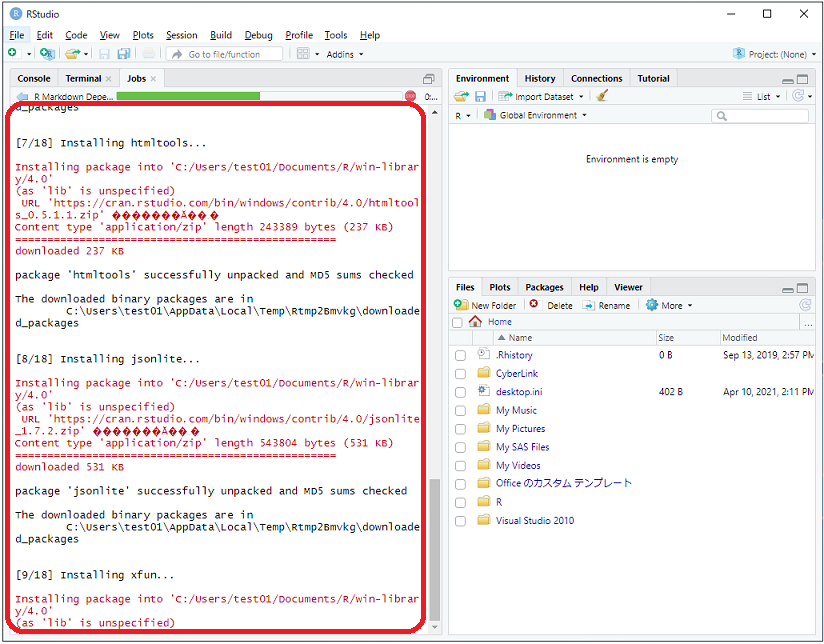This screenshot has width=824, height=644.
Task: Open the List view dropdown
Action: tap(762, 97)
